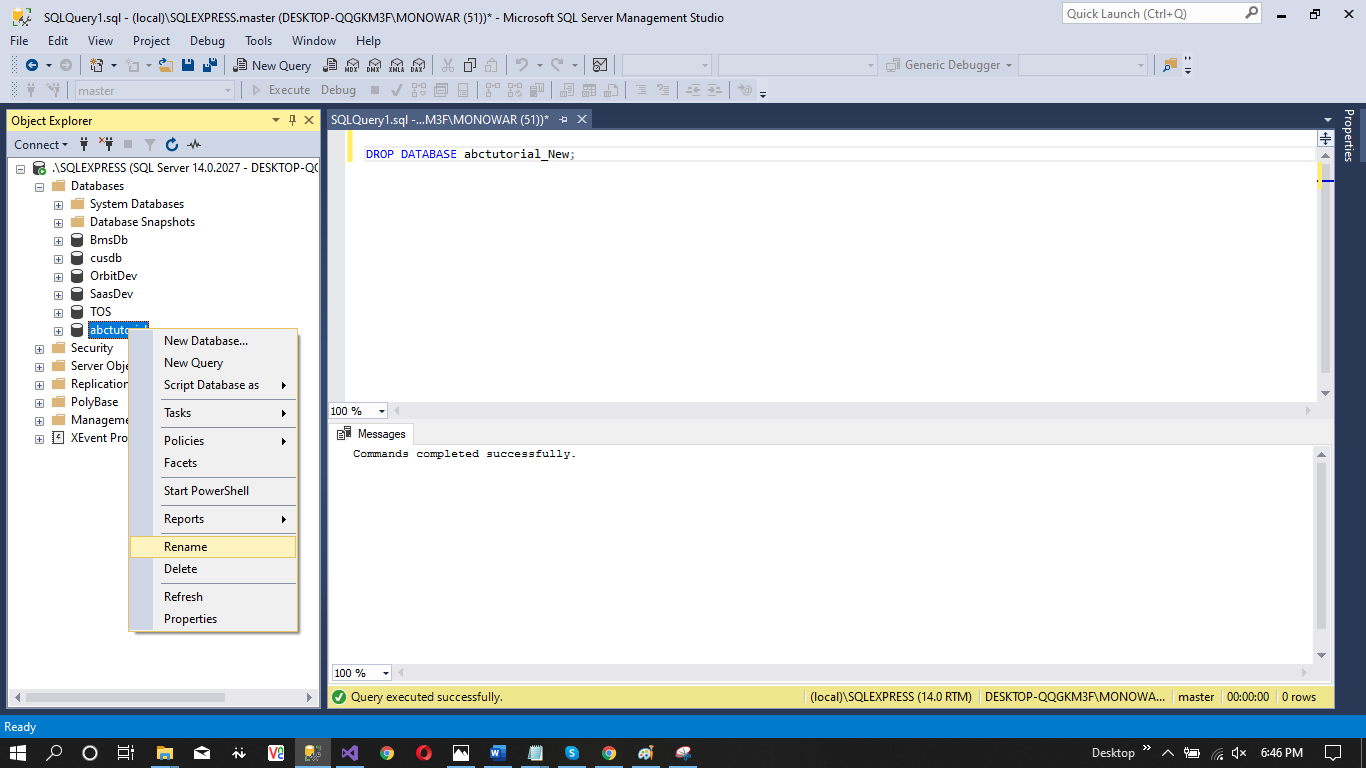Click the Copy icon in toolbar
Viewport: 1366px width, 768px height.
tap(469, 65)
